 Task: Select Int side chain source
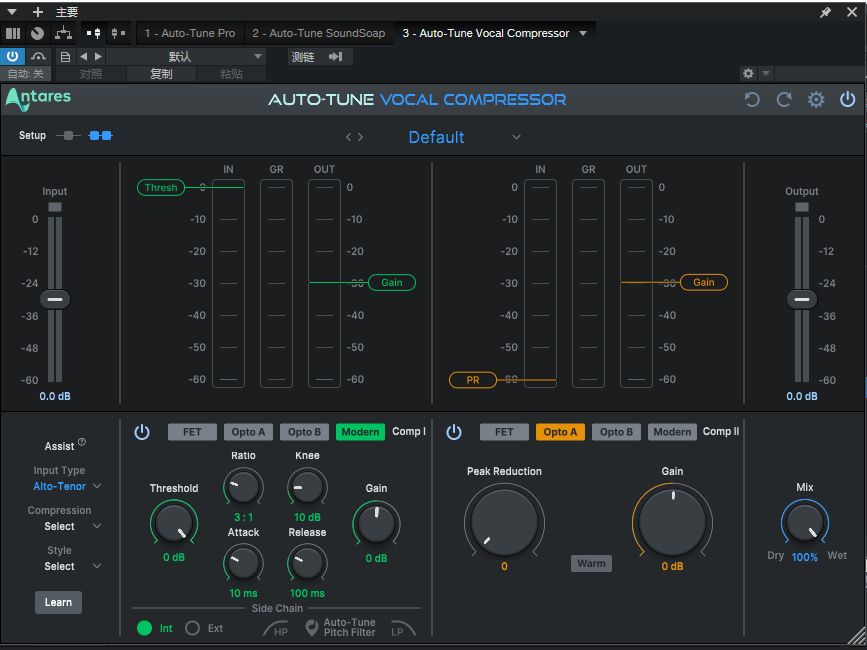pos(145,628)
